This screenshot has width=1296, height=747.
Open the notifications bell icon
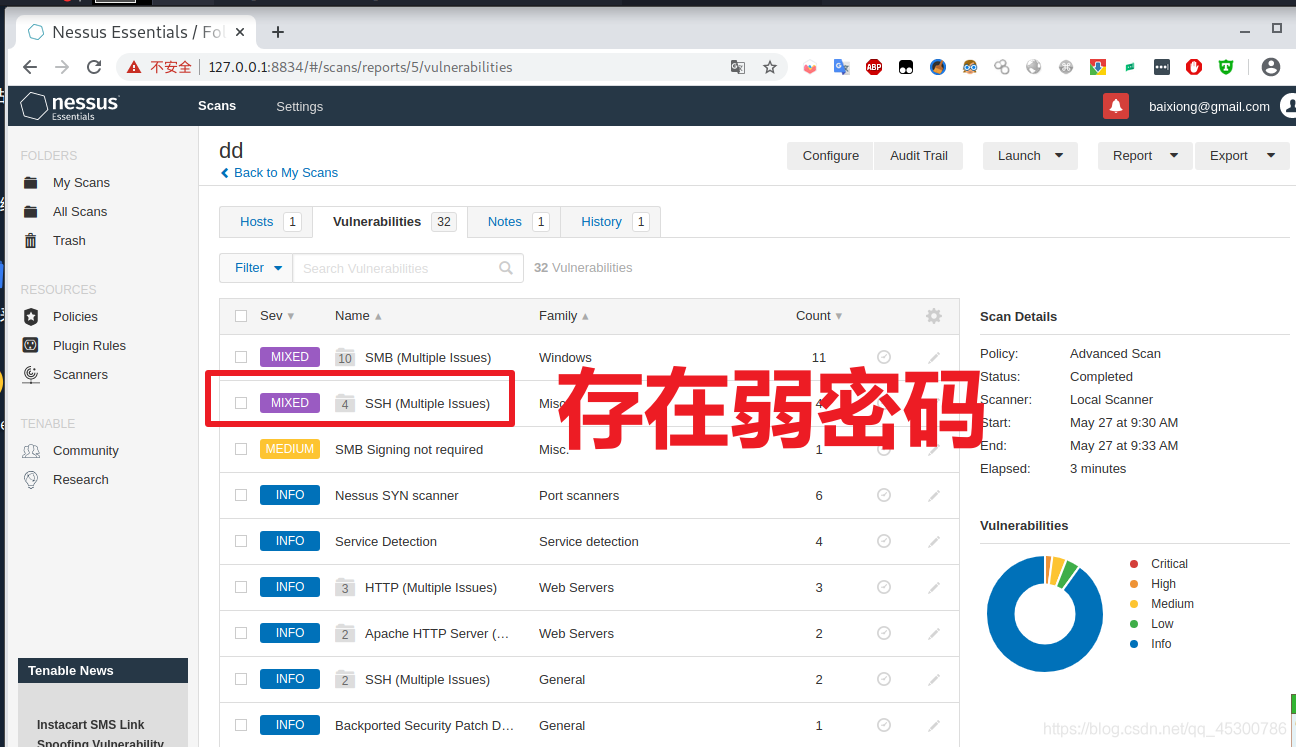point(1115,106)
